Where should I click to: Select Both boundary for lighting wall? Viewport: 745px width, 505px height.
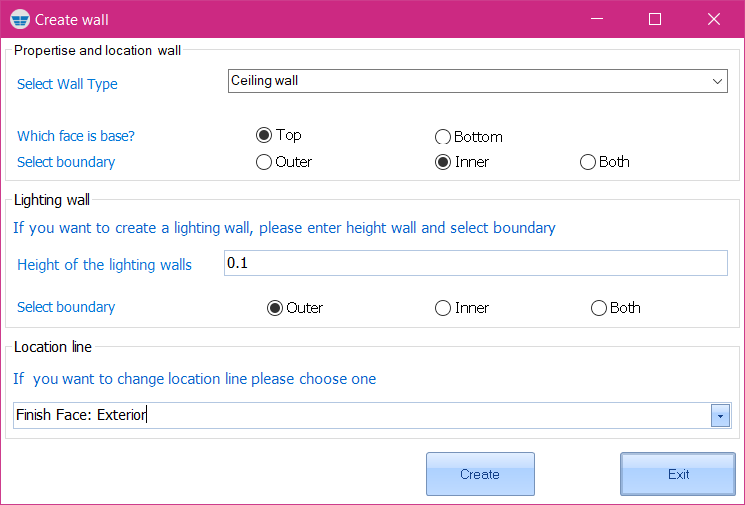pos(599,308)
